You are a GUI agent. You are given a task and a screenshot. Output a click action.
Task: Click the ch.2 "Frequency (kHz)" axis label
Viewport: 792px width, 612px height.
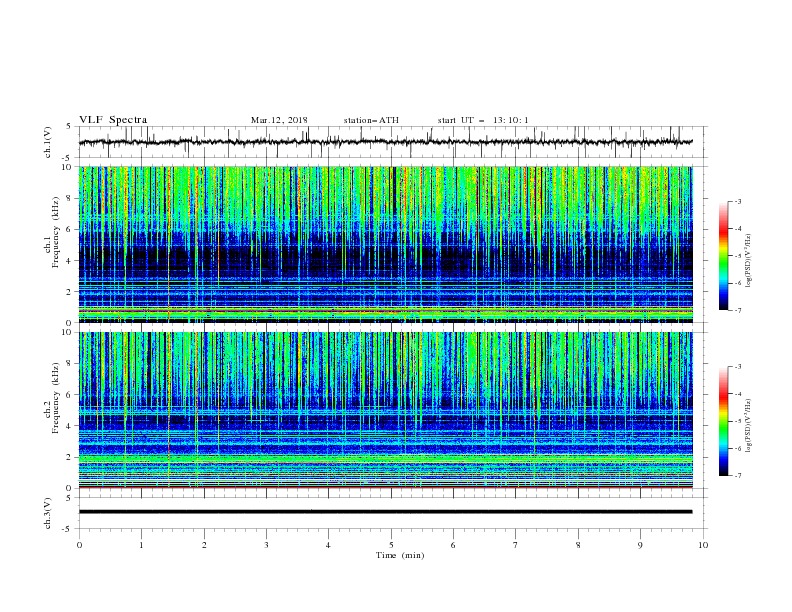[x=56, y=398]
